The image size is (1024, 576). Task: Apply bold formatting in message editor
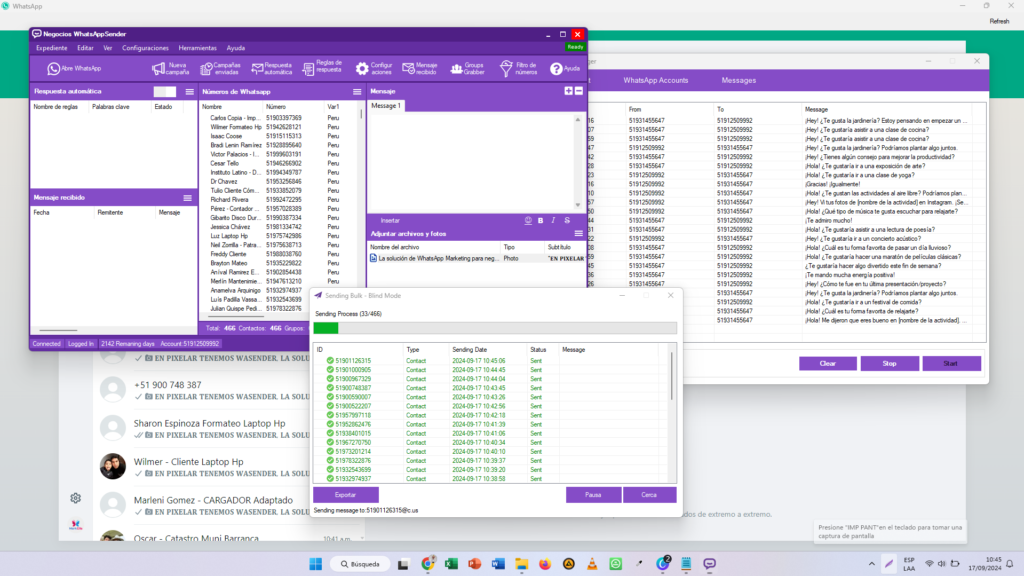click(x=541, y=221)
